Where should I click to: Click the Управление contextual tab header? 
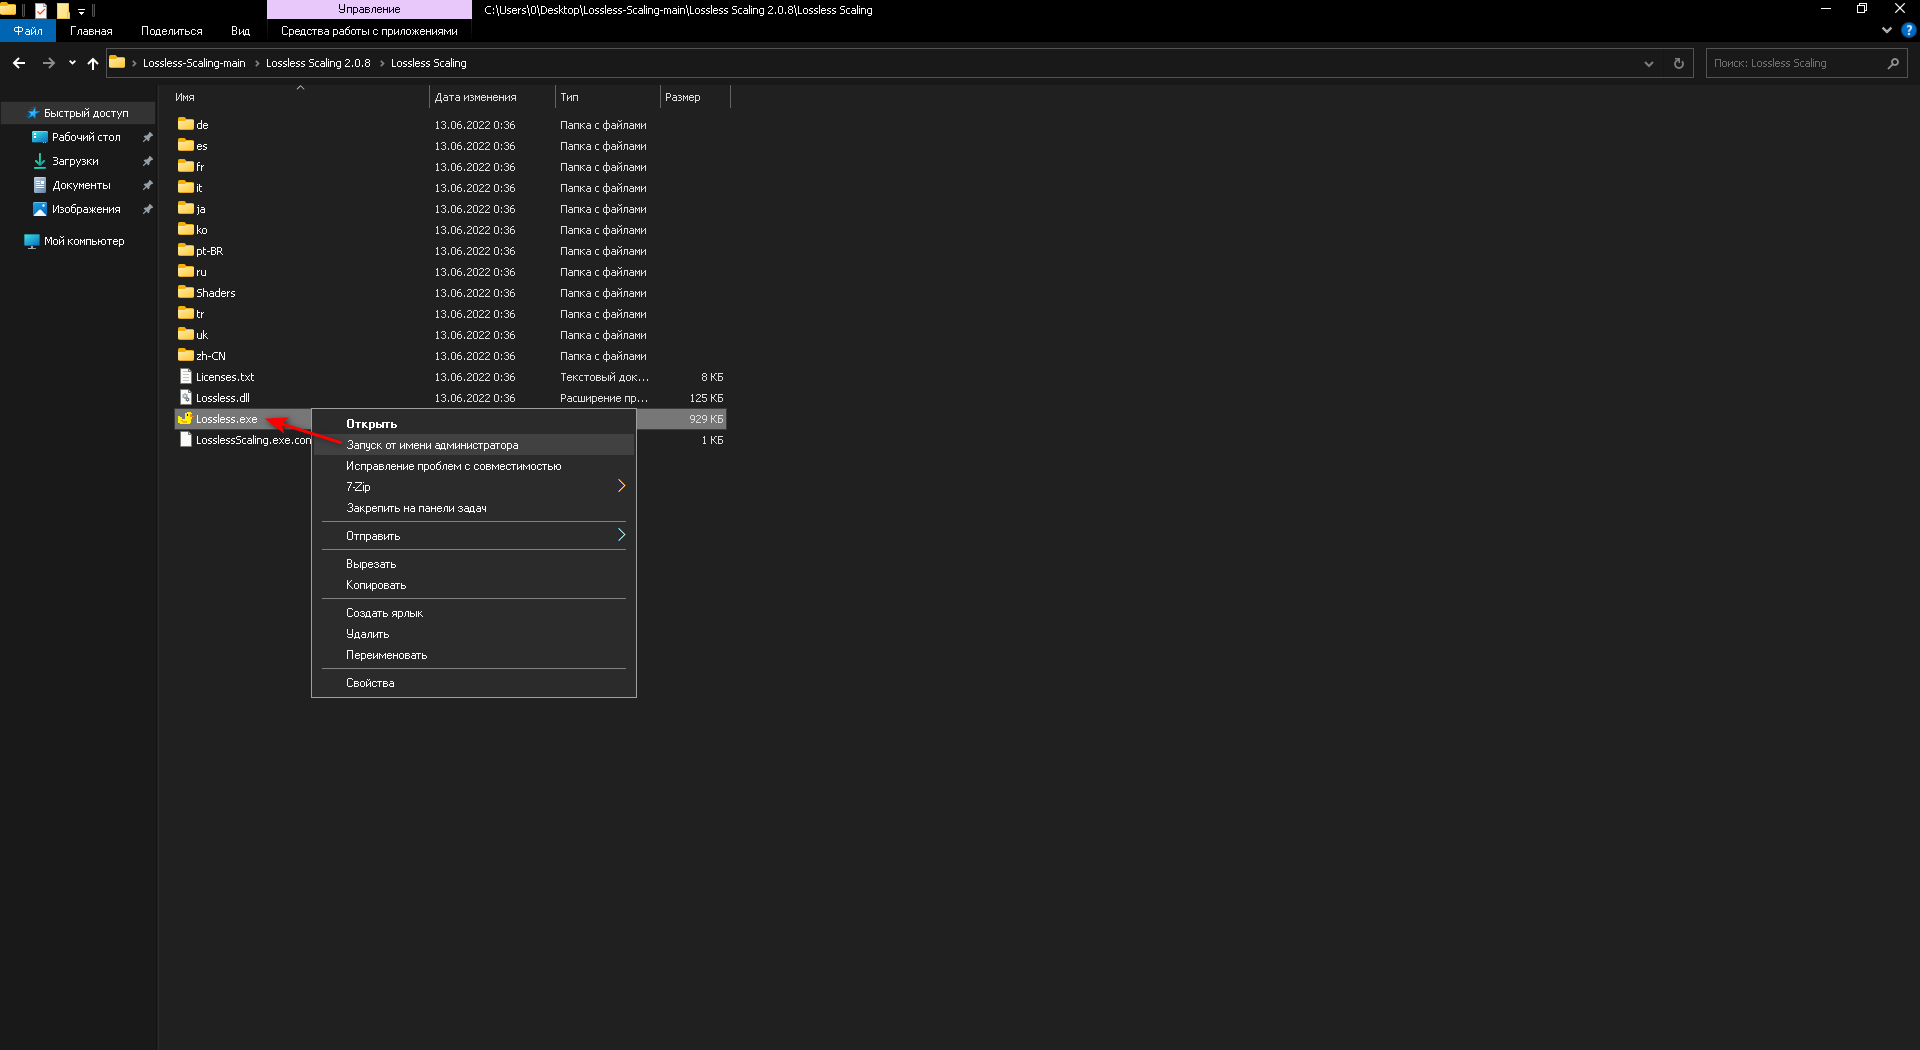point(369,9)
